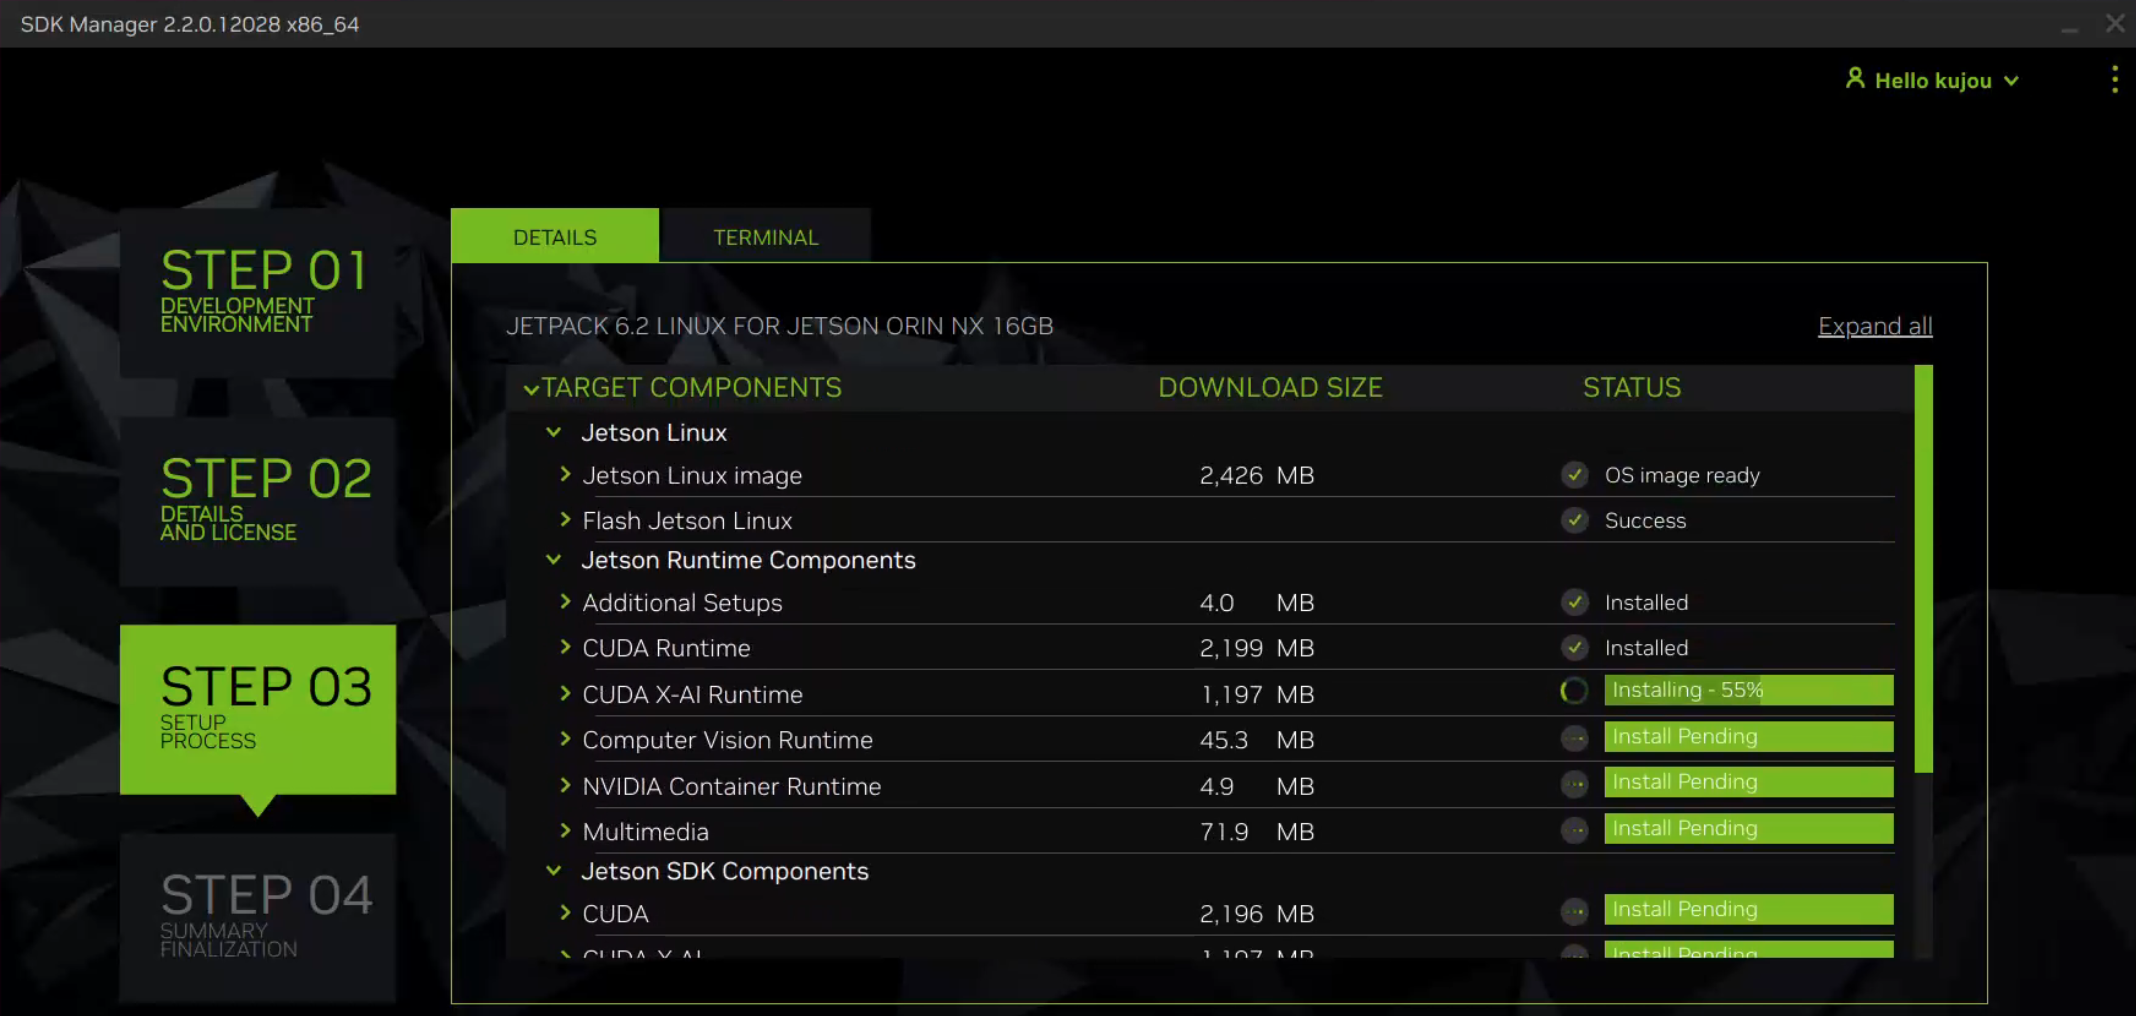Expand the Computer Vision Runtime row
Screen dimensions: 2136x1016
(x=565, y=739)
